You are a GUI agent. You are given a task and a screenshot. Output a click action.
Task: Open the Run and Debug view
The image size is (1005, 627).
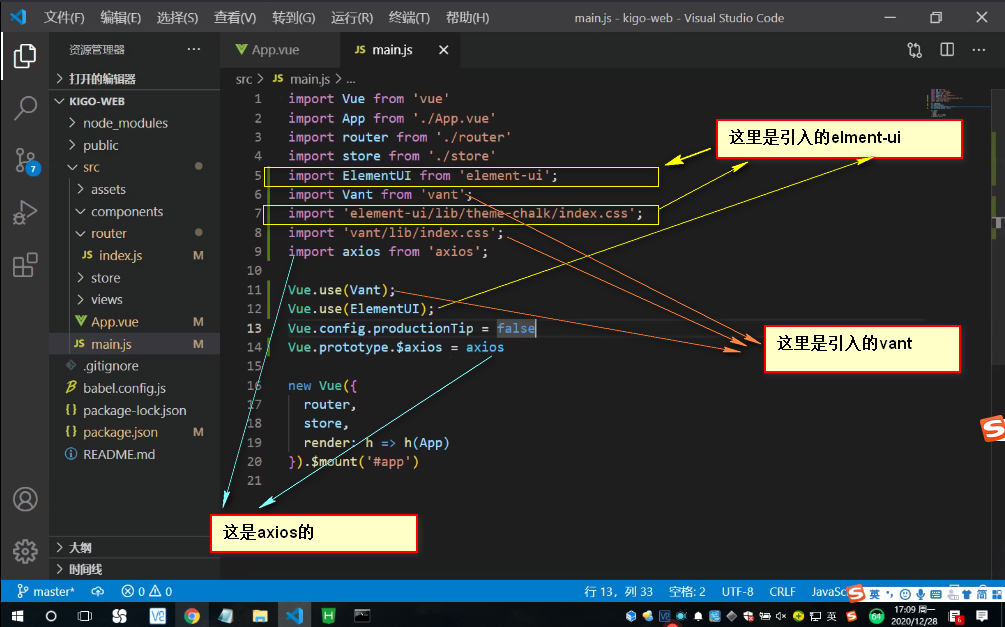click(25, 213)
